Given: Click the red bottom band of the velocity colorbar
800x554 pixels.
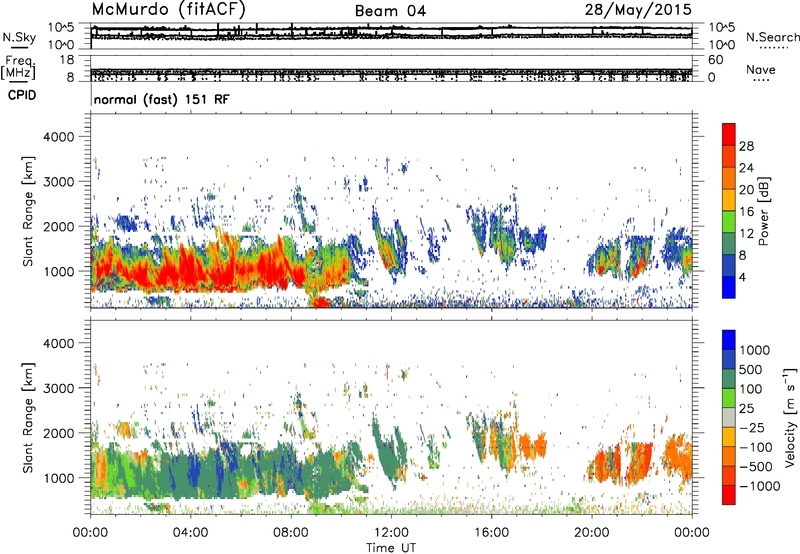Looking at the screenshot, I should [729, 495].
